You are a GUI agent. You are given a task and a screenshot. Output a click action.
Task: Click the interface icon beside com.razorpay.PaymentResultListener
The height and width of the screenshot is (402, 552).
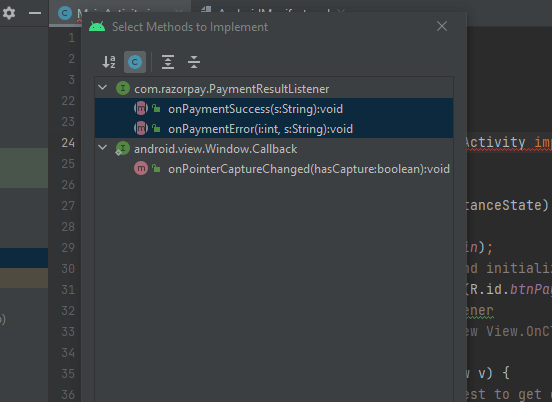123,88
